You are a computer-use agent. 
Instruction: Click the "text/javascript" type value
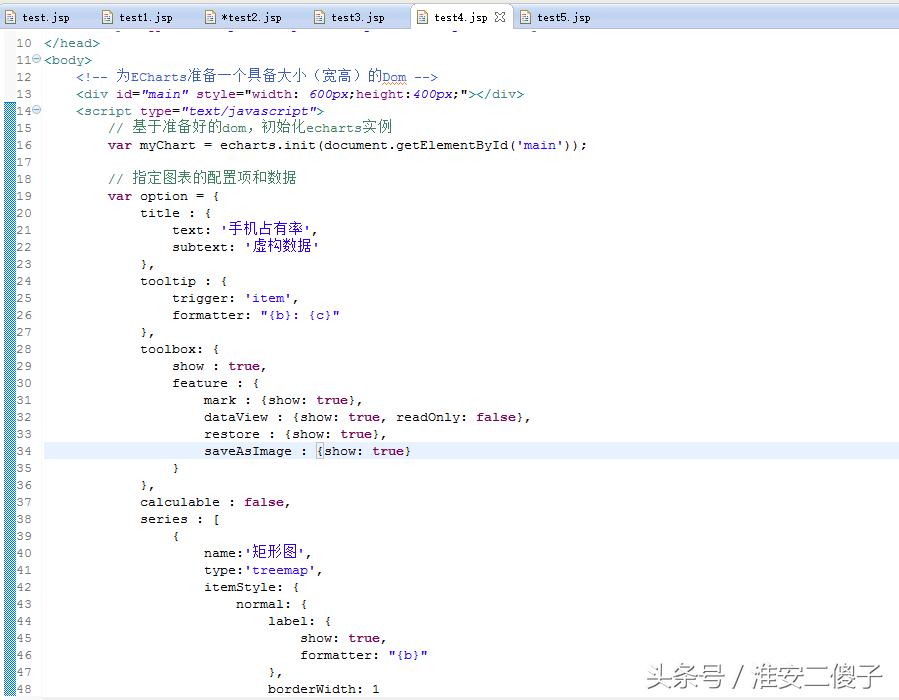249,111
